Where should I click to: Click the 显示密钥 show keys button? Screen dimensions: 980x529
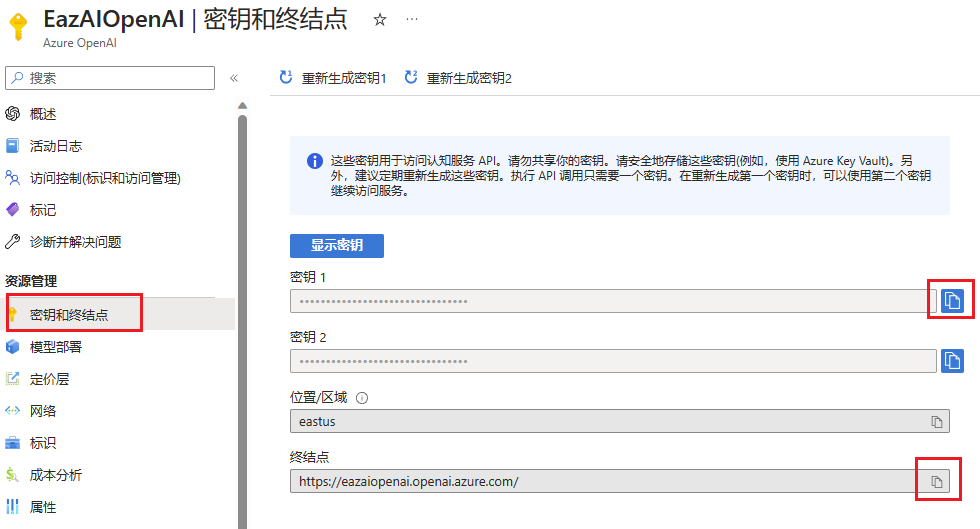point(337,245)
